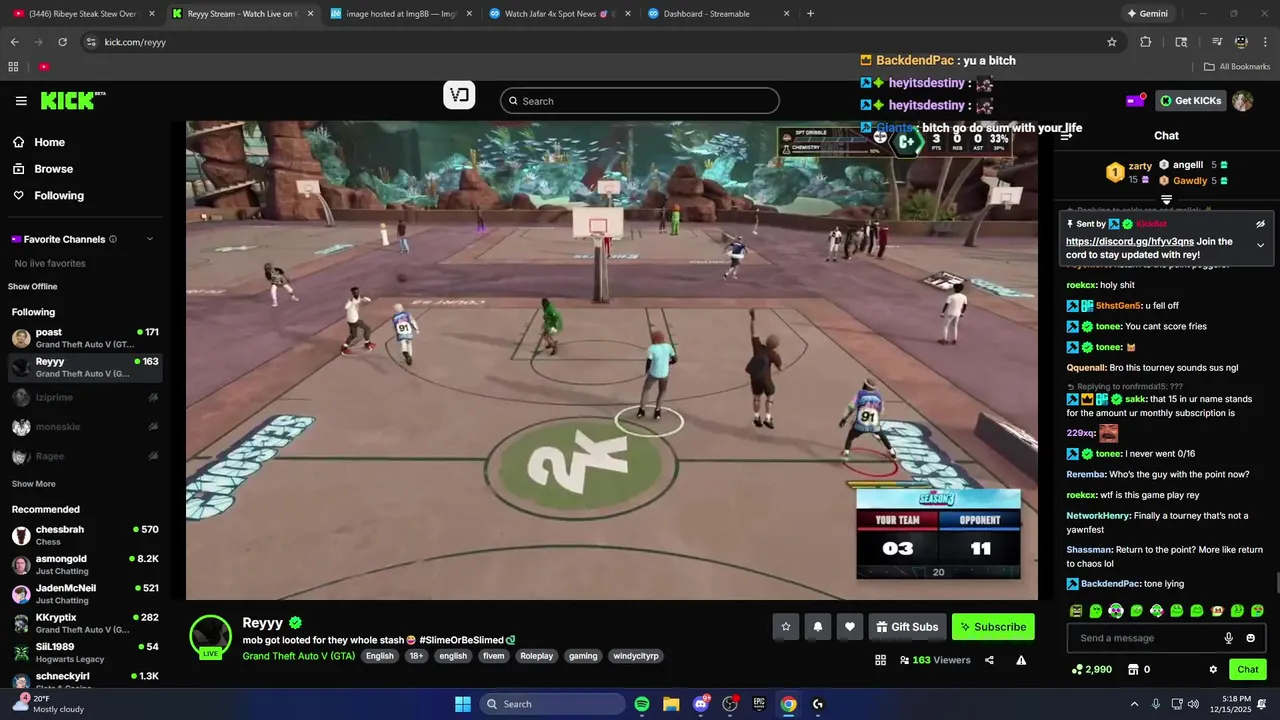Bookmark this page with the star

coord(1112,42)
